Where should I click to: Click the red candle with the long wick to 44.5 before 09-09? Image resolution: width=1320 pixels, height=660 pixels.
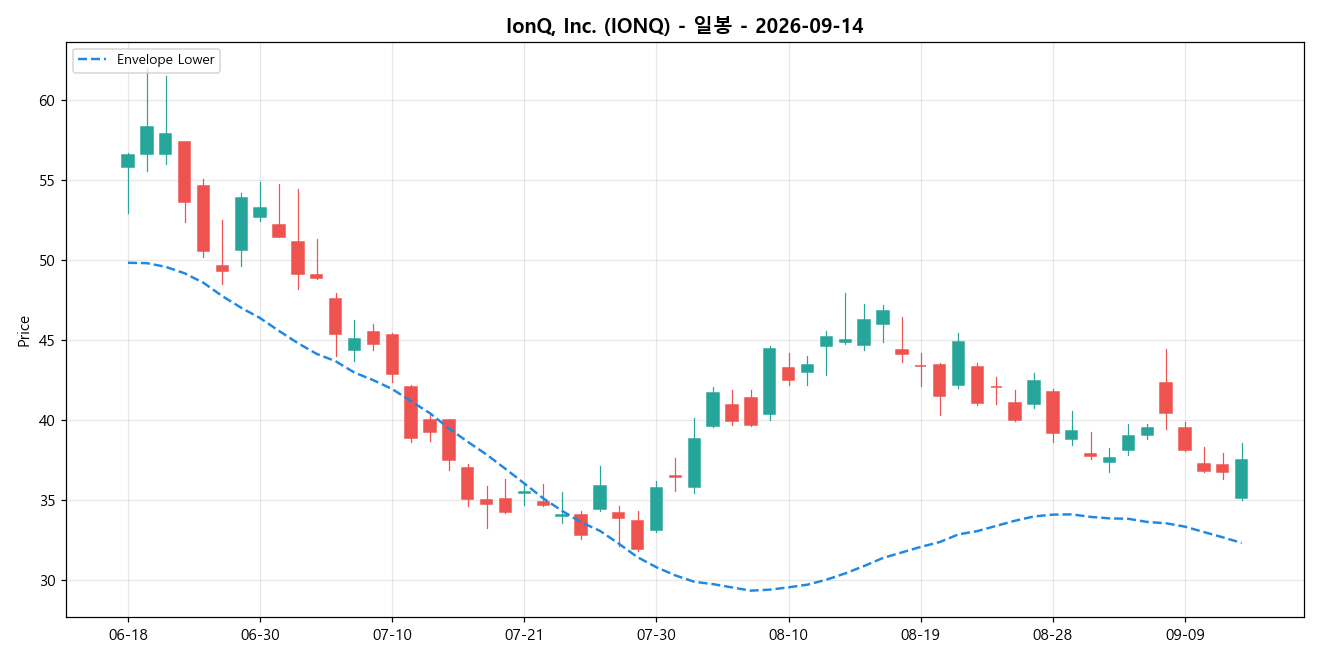[x=1166, y=398]
